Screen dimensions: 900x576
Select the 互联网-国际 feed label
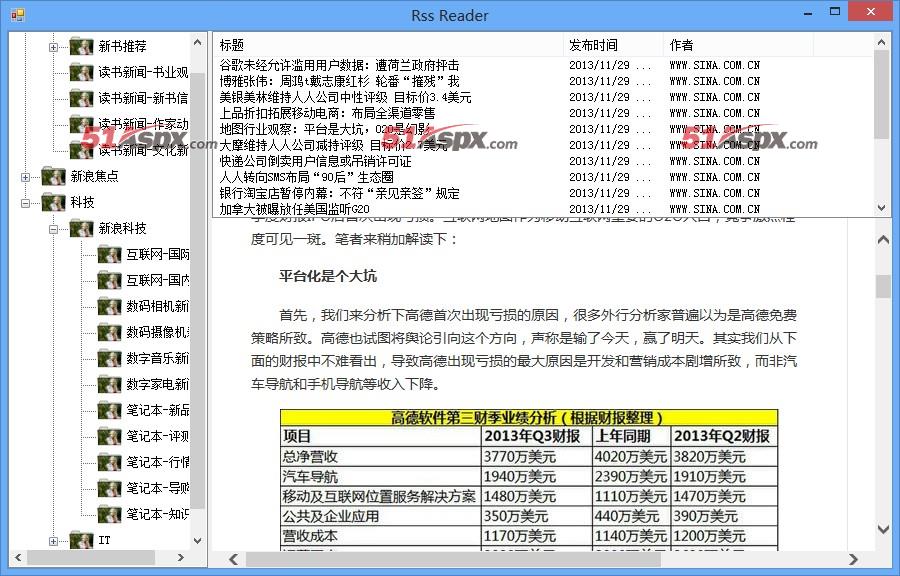157,254
